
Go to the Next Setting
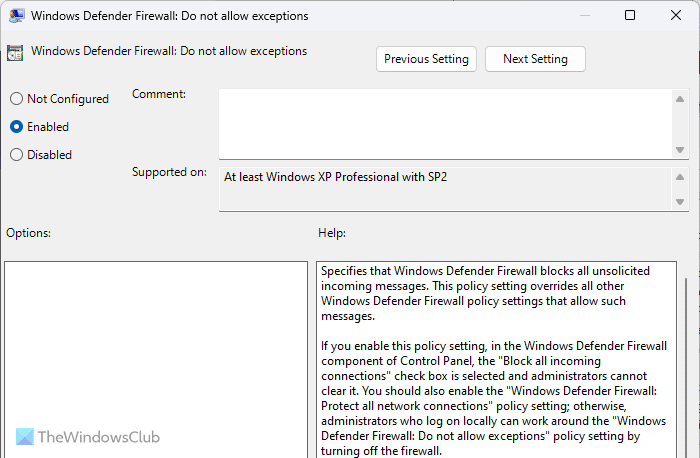point(535,59)
